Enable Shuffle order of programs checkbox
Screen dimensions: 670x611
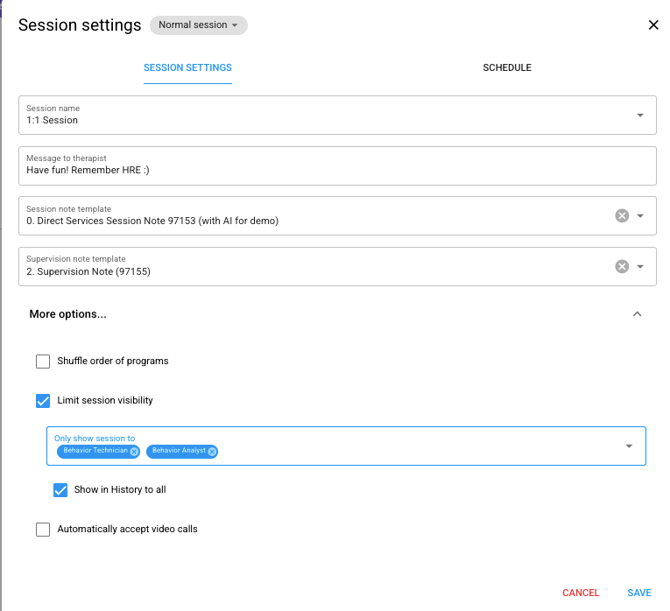tap(43, 361)
